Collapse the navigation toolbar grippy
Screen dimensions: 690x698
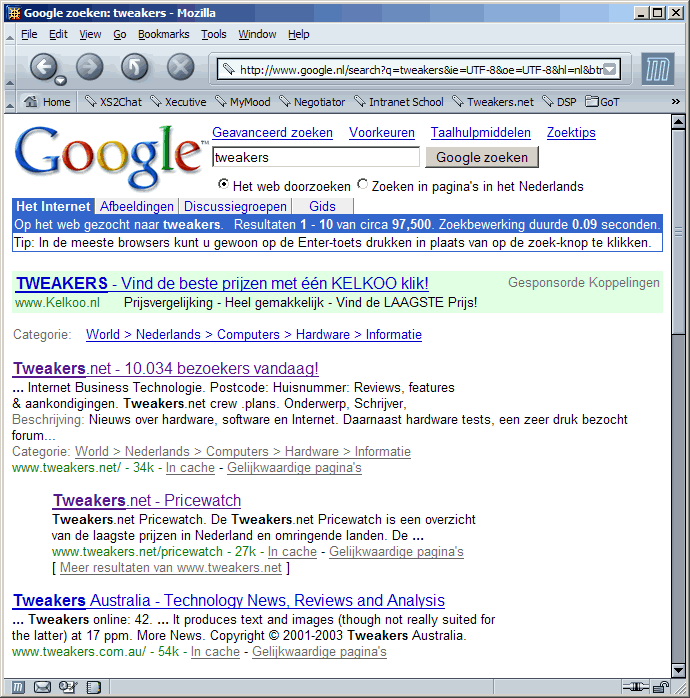click(9, 67)
